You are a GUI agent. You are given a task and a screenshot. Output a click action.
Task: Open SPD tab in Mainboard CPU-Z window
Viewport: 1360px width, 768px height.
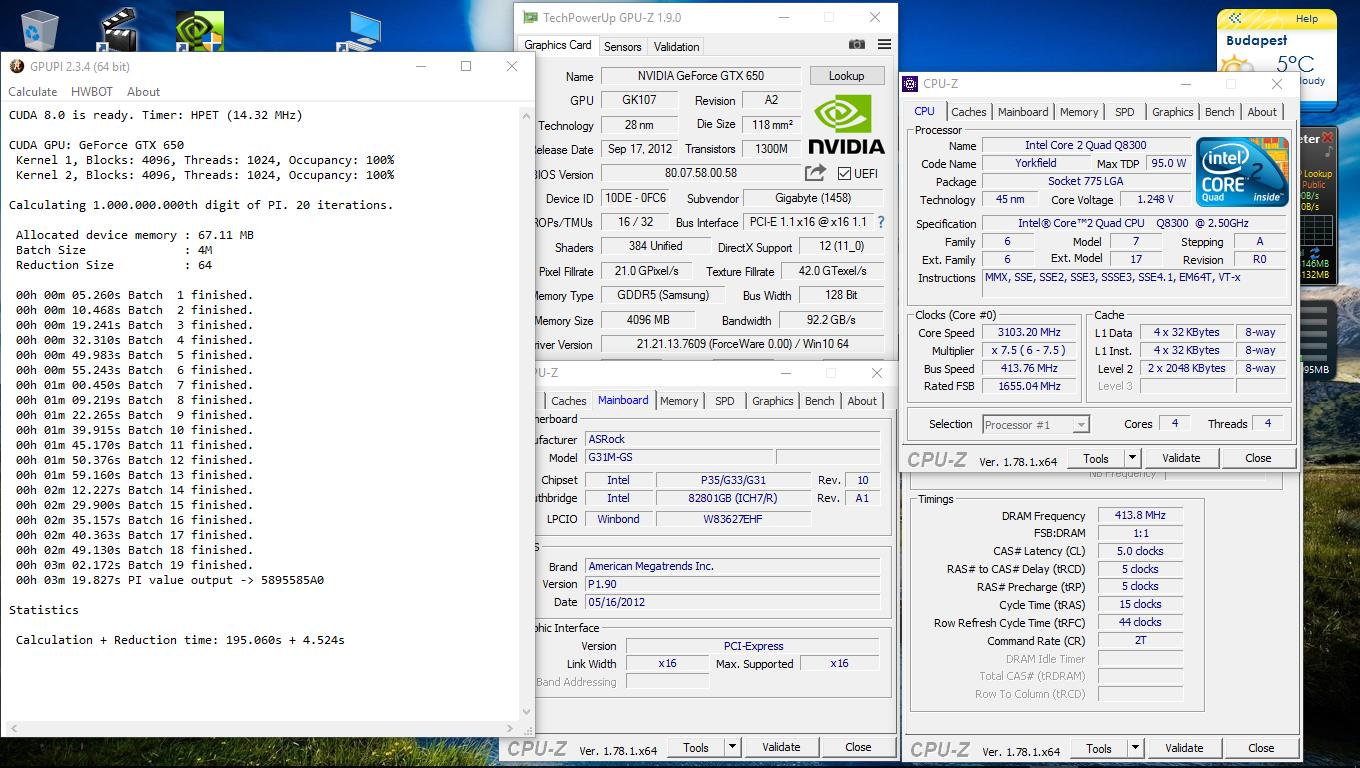pyautogui.click(x=725, y=401)
